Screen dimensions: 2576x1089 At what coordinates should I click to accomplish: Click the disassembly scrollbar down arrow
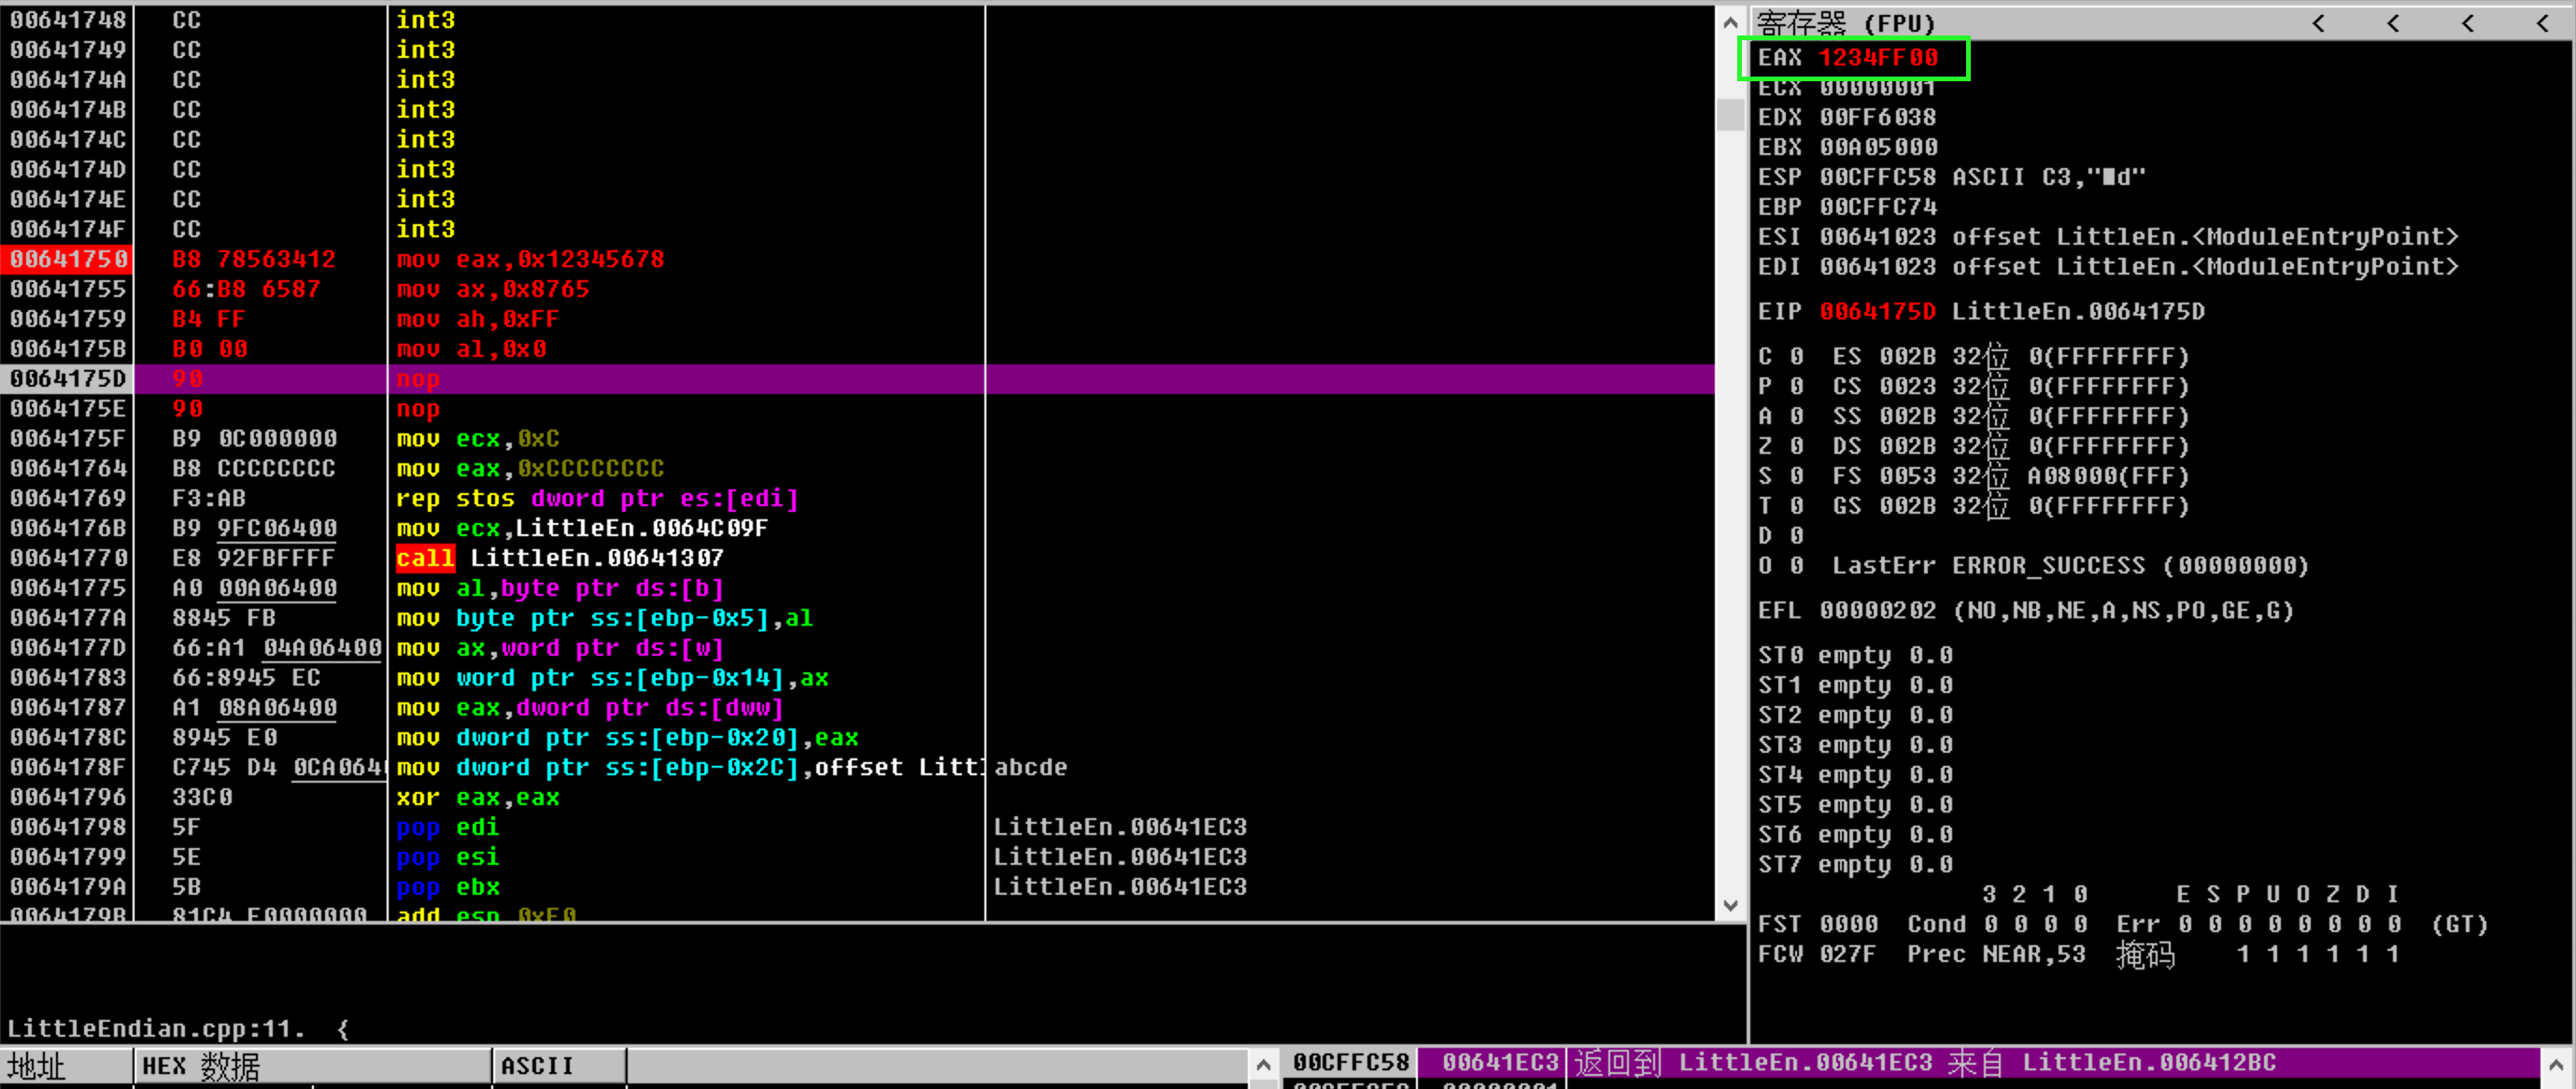[x=1730, y=905]
